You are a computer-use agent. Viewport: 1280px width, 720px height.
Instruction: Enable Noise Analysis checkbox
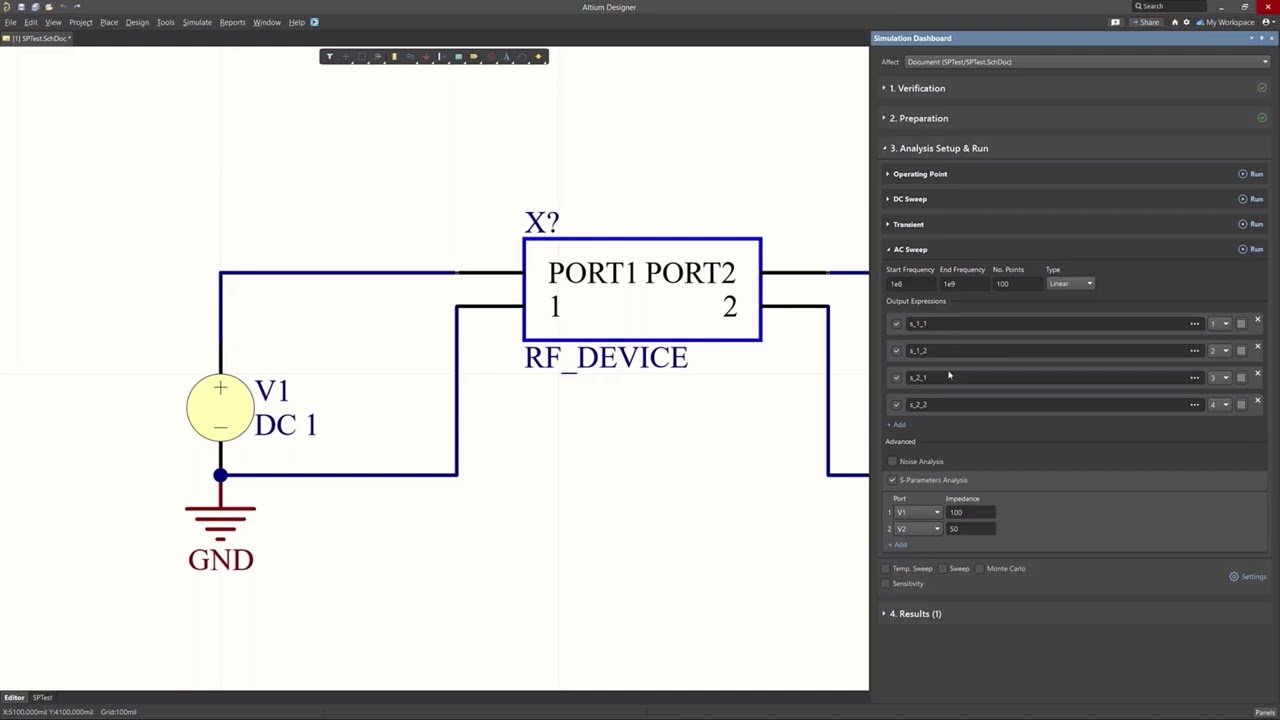point(893,462)
